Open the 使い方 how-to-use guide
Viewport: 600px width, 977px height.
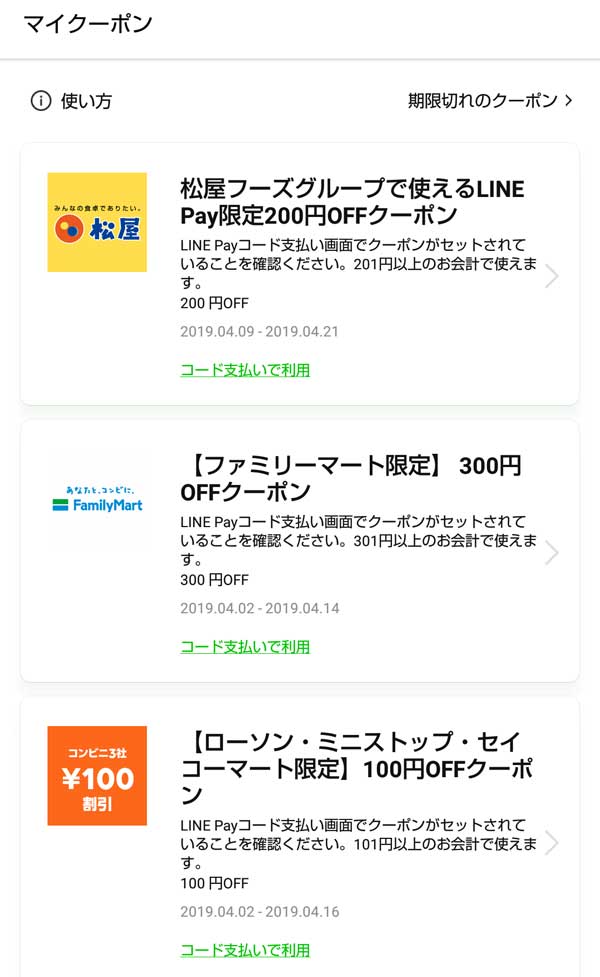tap(86, 100)
